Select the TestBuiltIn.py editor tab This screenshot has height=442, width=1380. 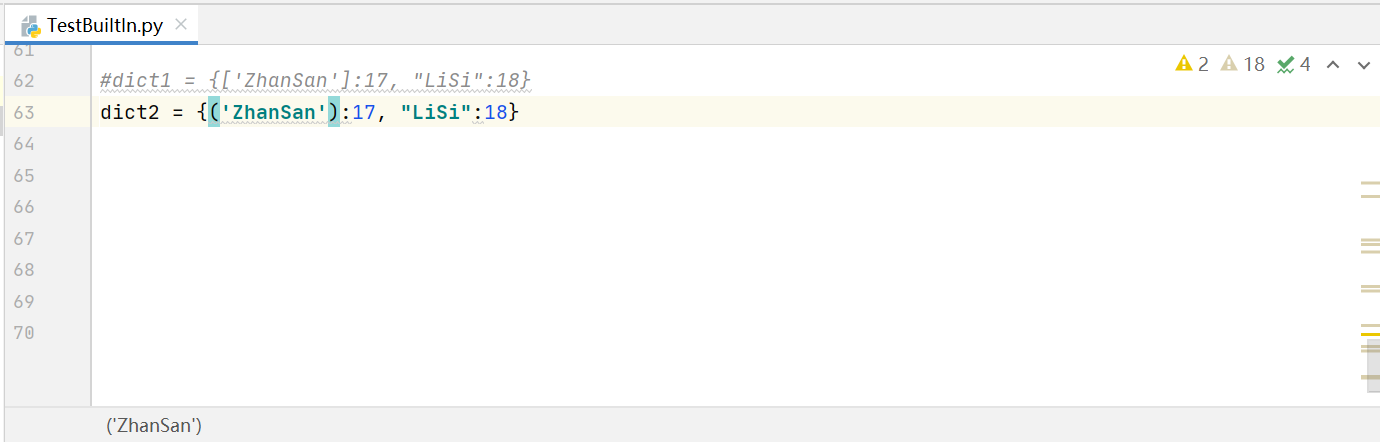click(x=104, y=25)
